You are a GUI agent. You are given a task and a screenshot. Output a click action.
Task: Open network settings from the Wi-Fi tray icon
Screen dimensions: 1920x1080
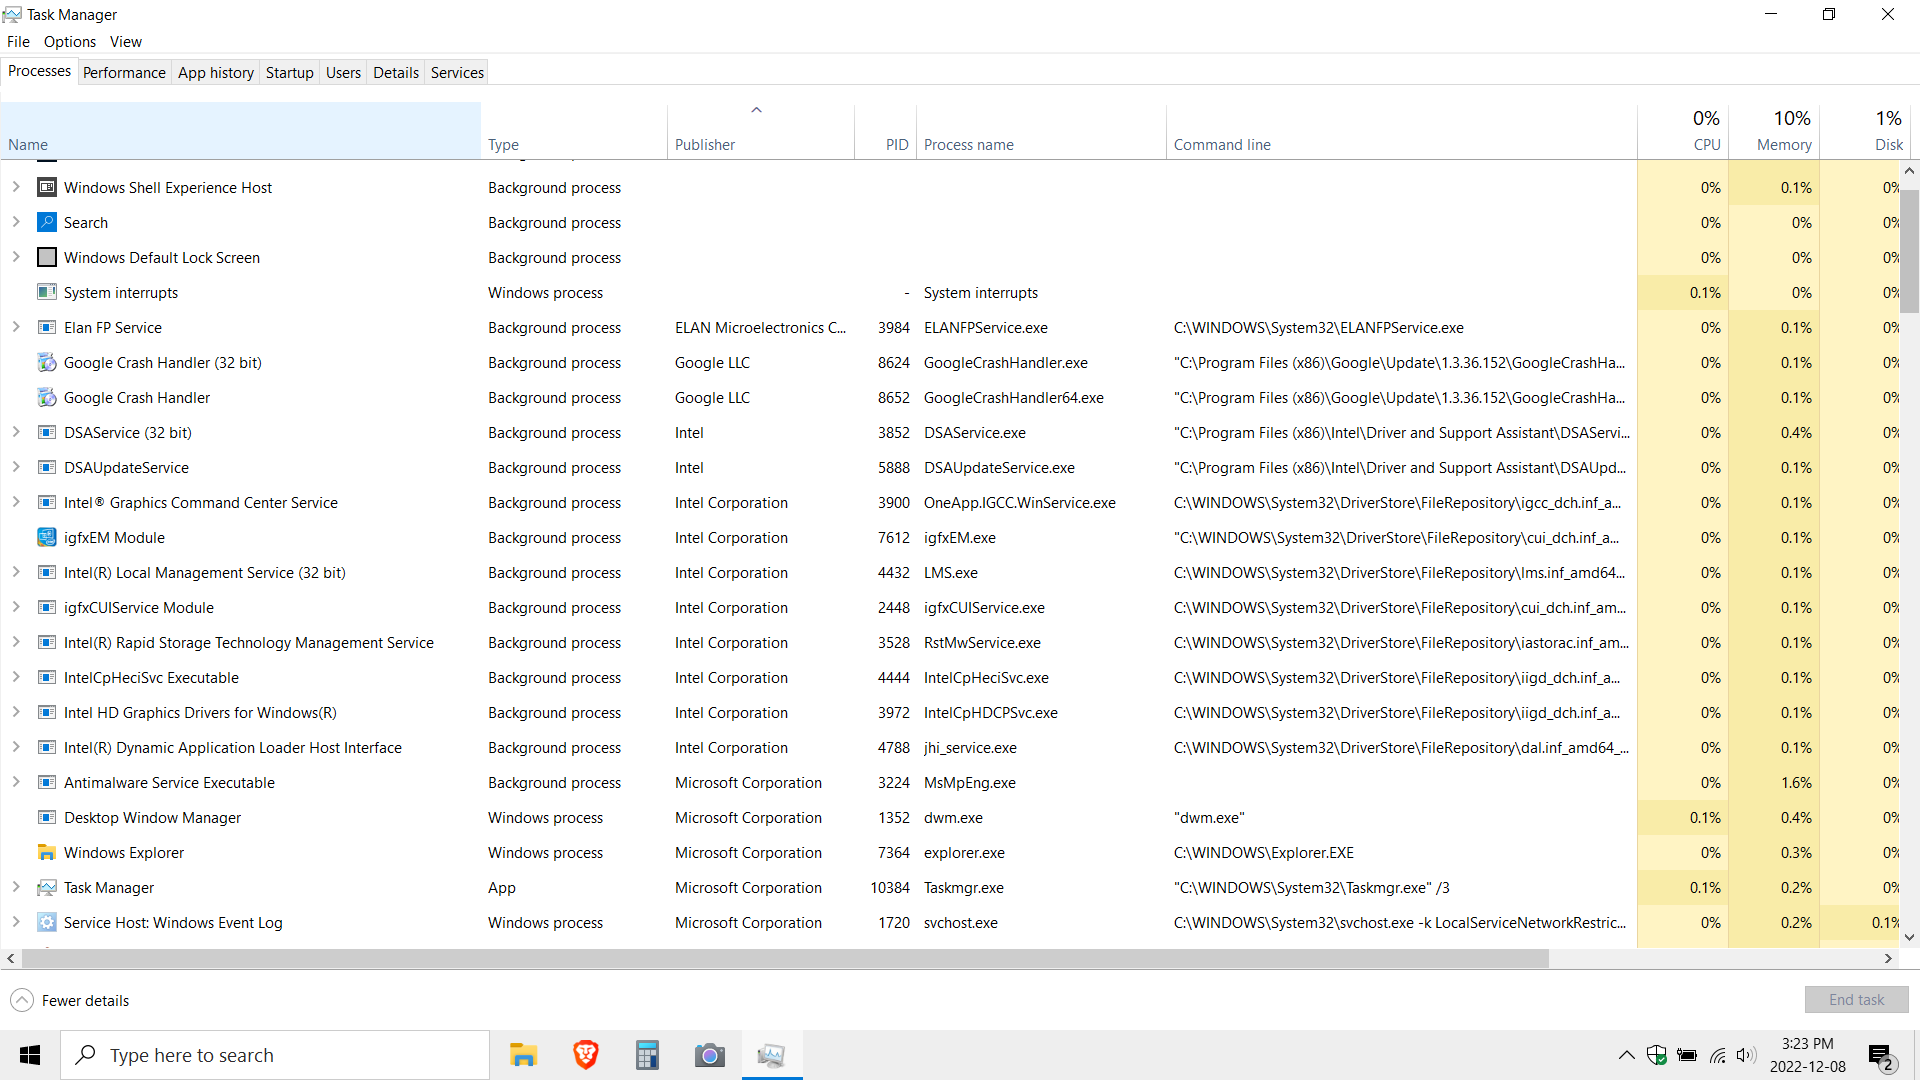(1717, 1055)
